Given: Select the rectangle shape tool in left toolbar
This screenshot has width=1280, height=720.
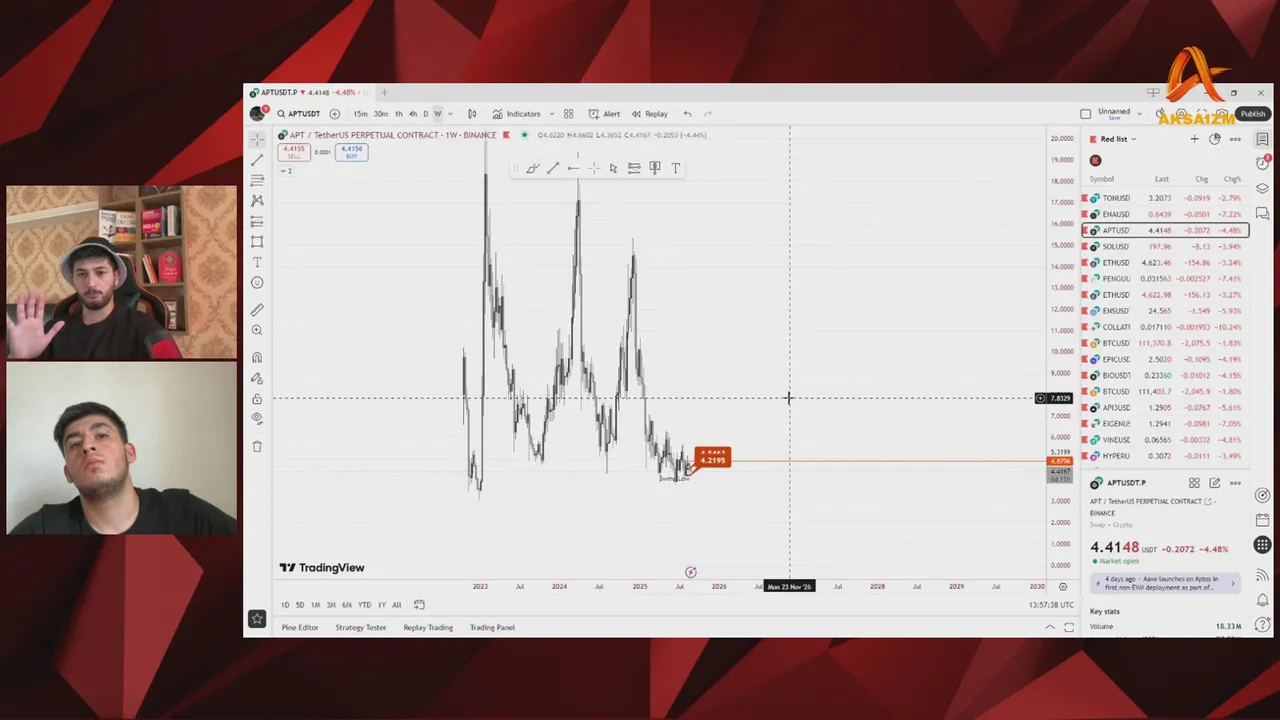Looking at the screenshot, I should (257, 242).
